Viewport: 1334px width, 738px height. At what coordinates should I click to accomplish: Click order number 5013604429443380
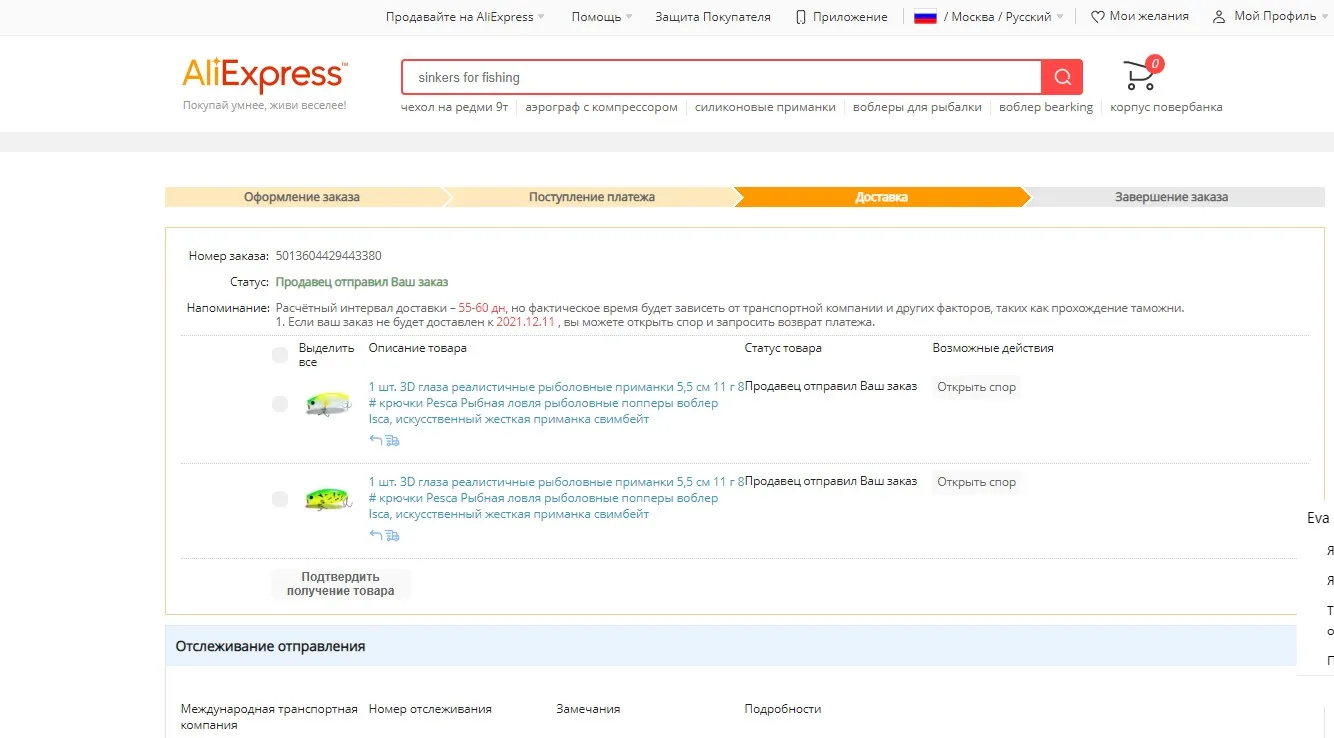[x=328, y=256]
